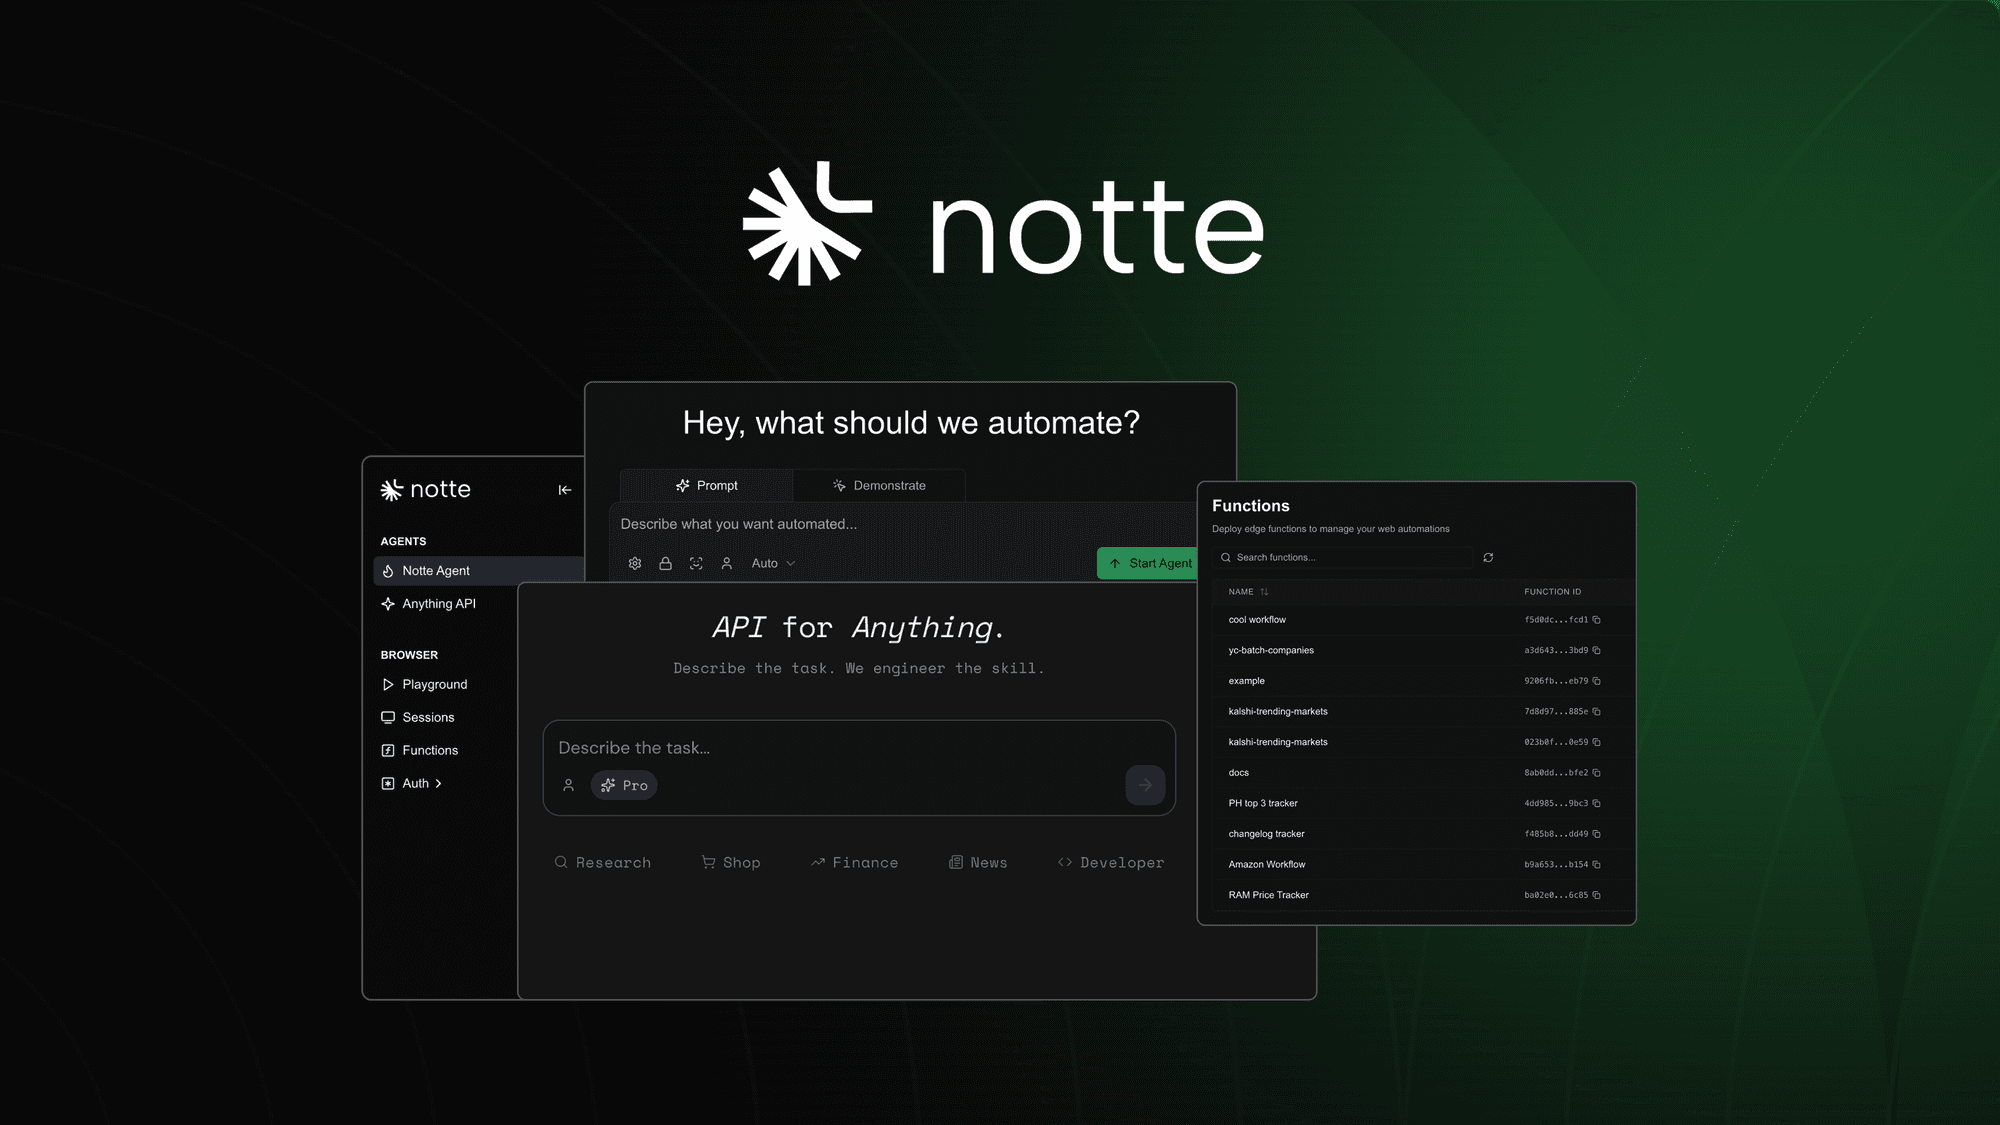Image resolution: width=2000 pixels, height=1125 pixels.
Task: Open the 'changelog tracker' function
Action: [x=1266, y=834]
